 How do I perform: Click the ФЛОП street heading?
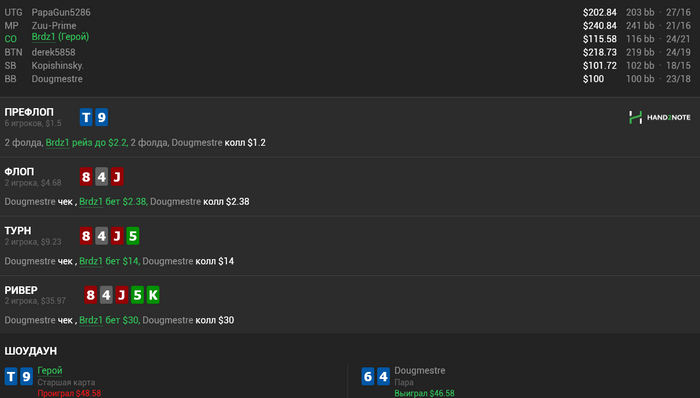click(19, 171)
